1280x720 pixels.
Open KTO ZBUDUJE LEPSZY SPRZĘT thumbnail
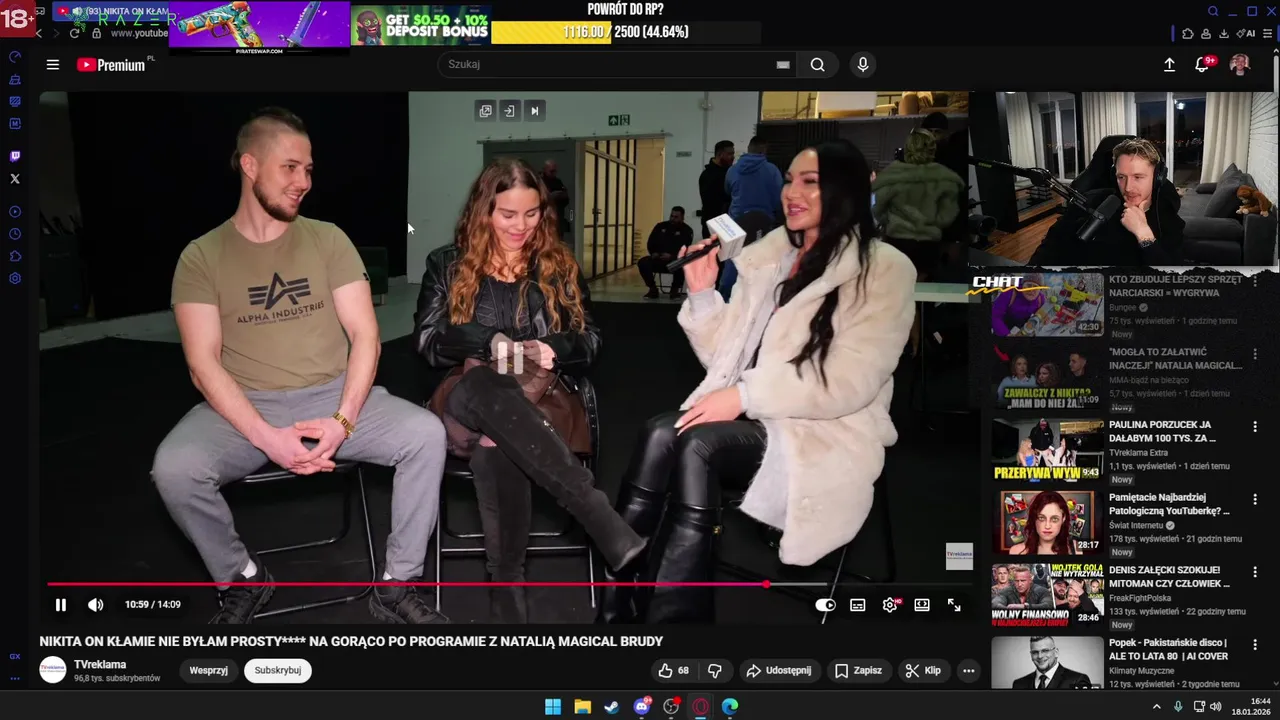[x=1047, y=304]
